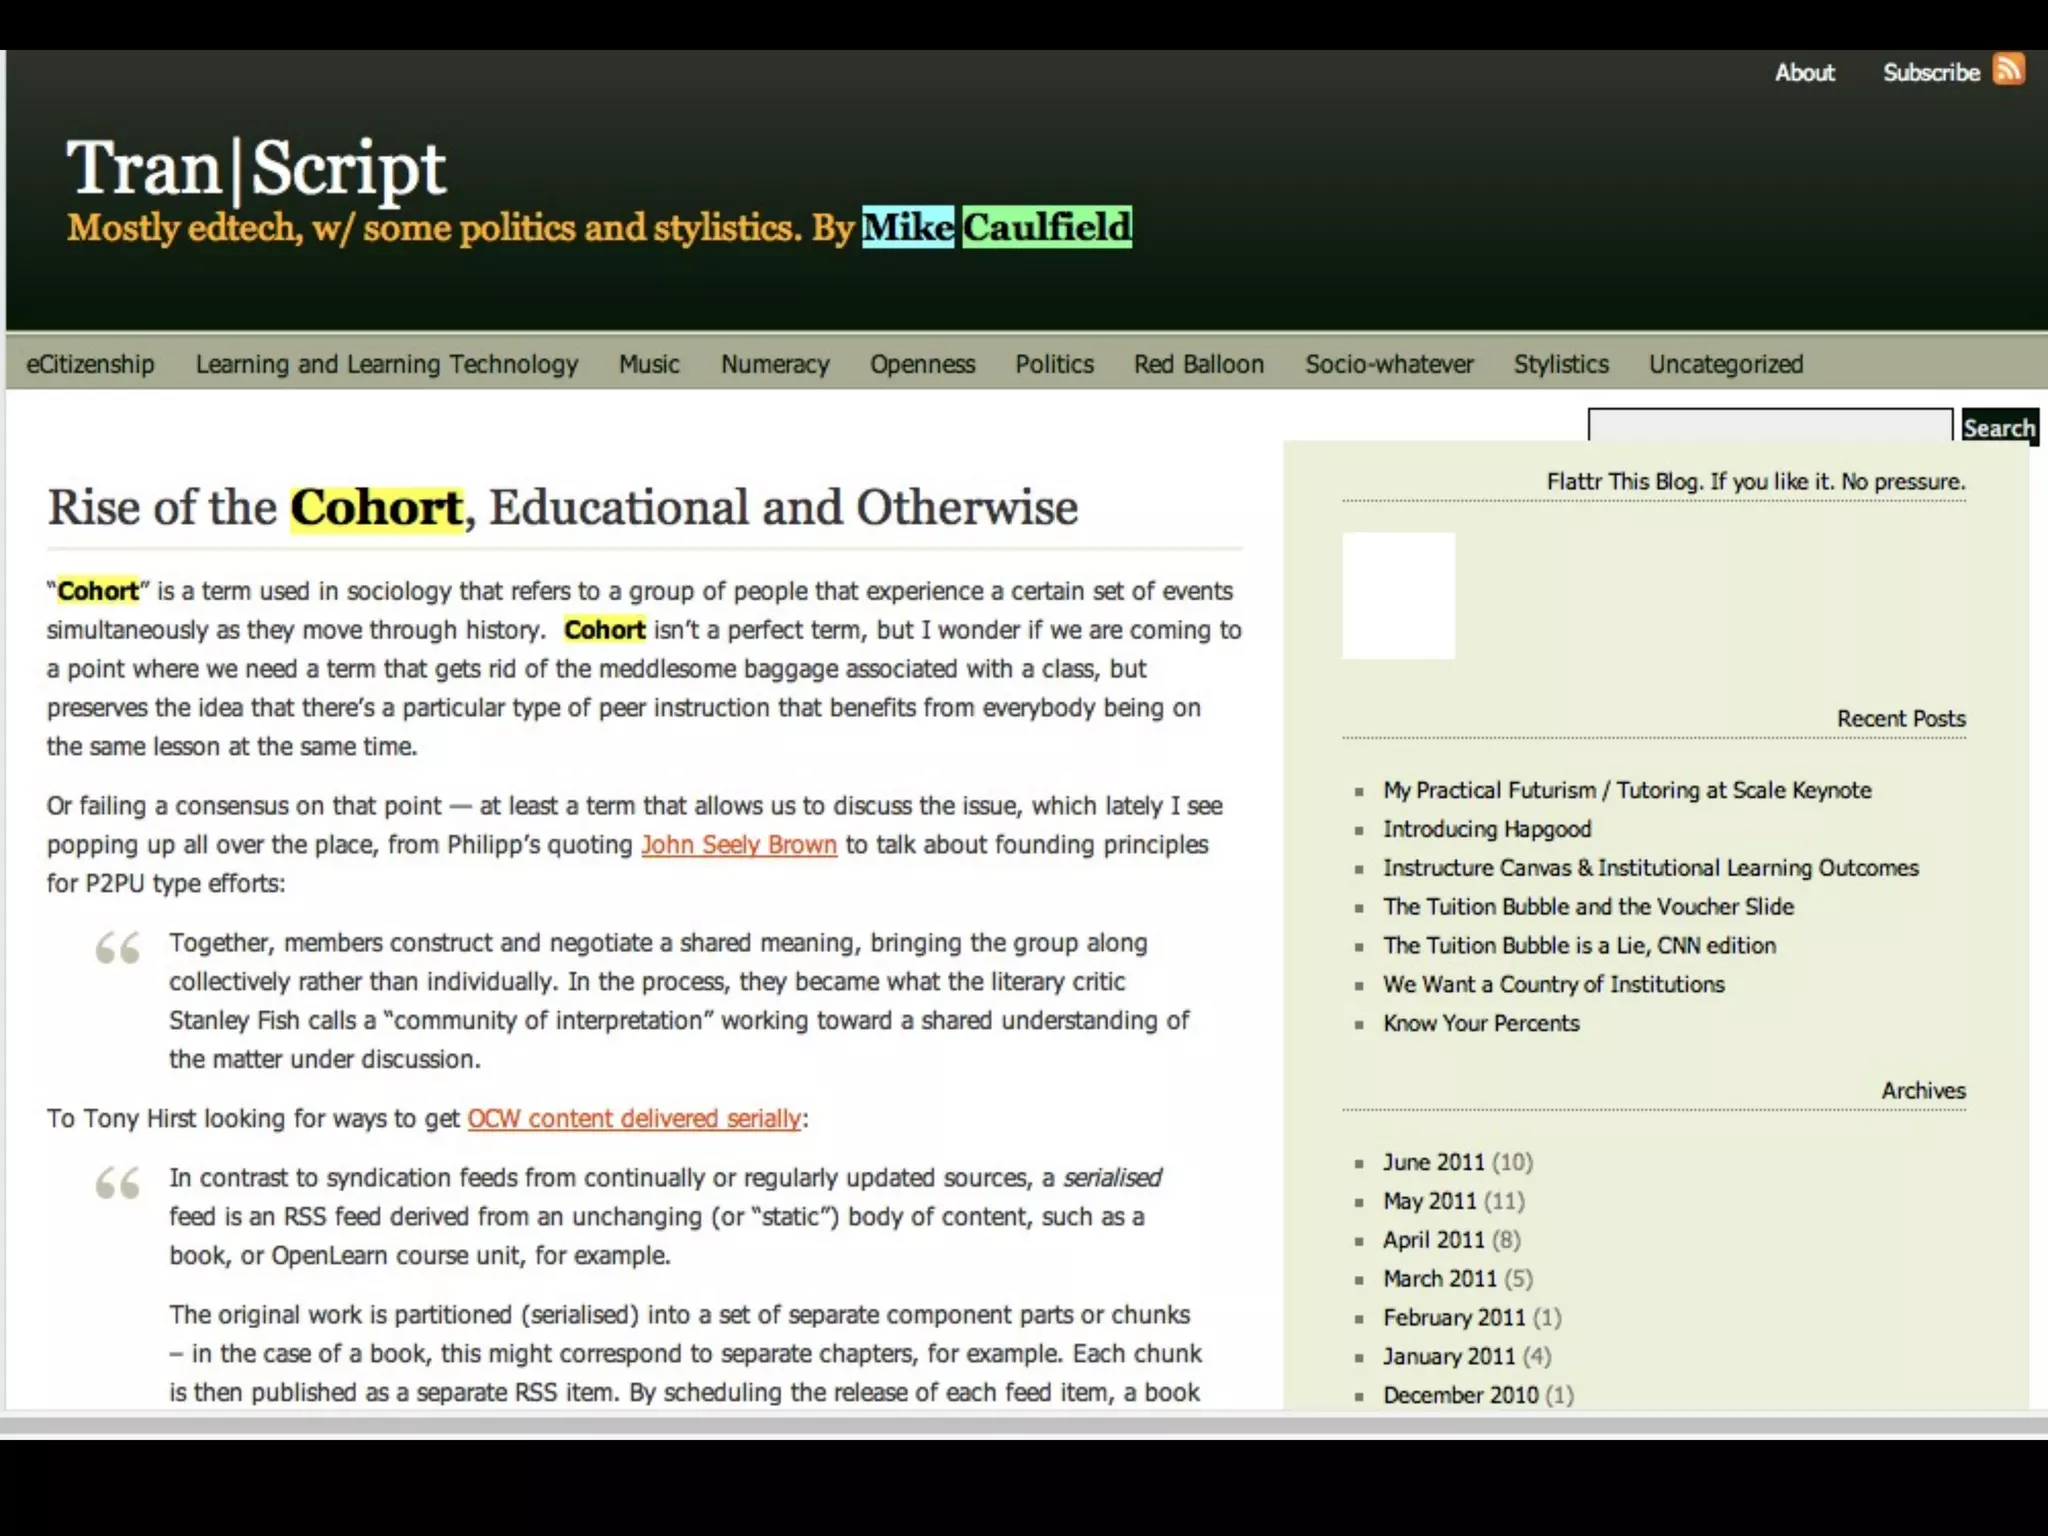View the June 2011 archive

1433,1162
